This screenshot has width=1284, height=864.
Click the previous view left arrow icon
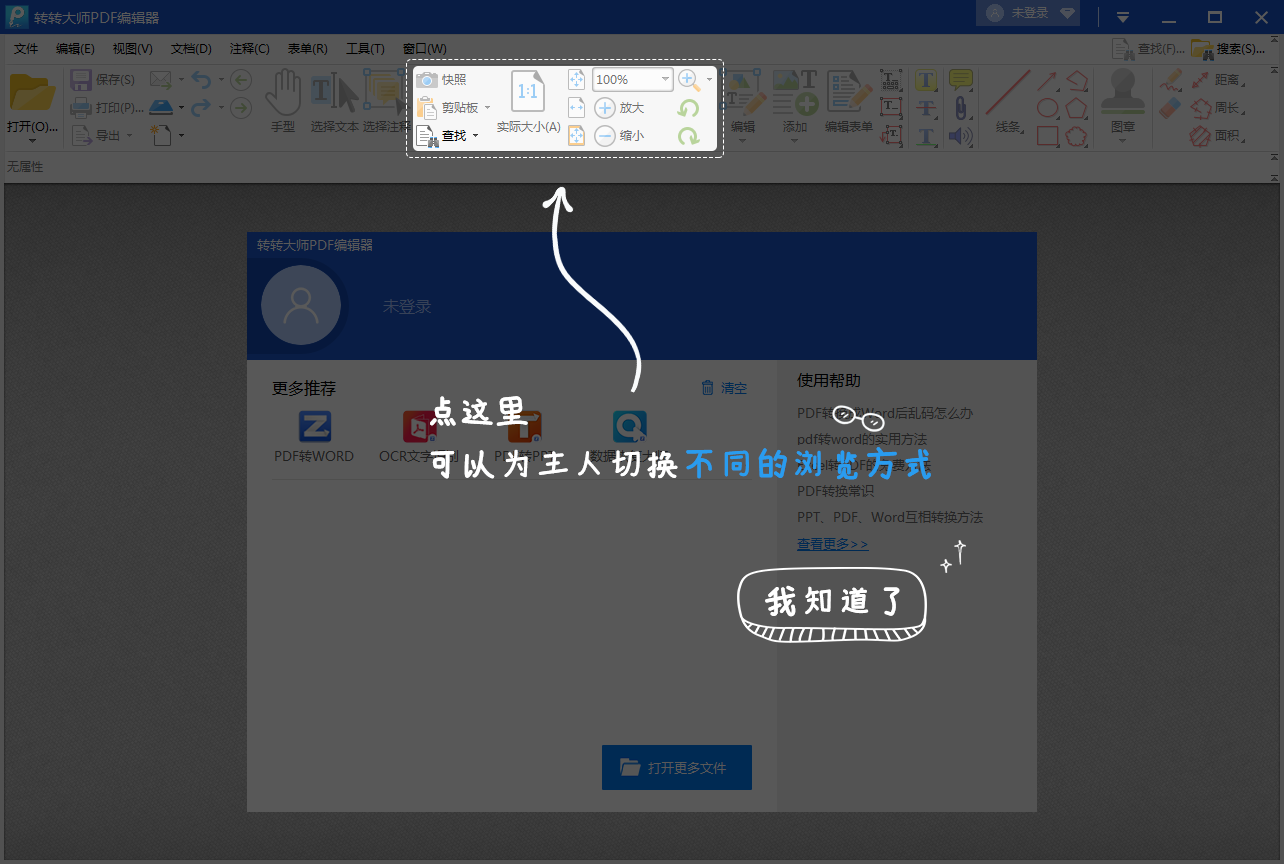point(241,80)
